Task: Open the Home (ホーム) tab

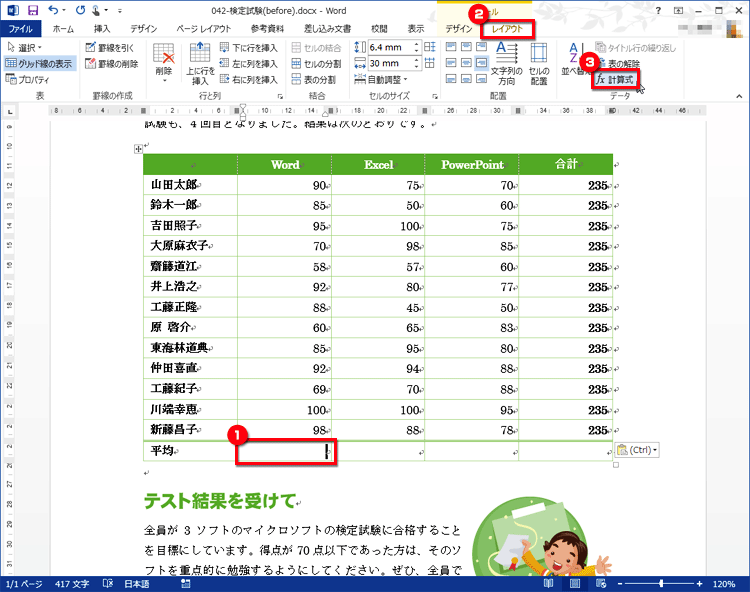Action: pos(63,29)
